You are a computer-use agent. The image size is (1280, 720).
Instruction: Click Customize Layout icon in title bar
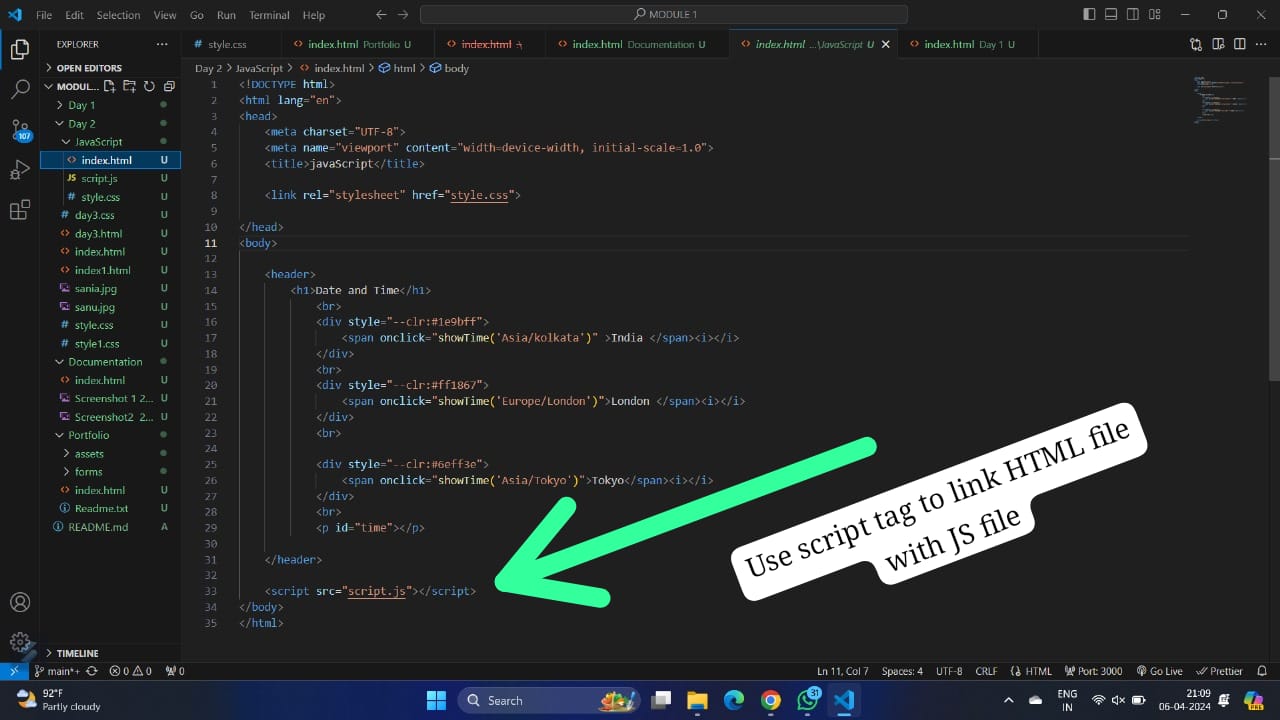(1155, 15)
